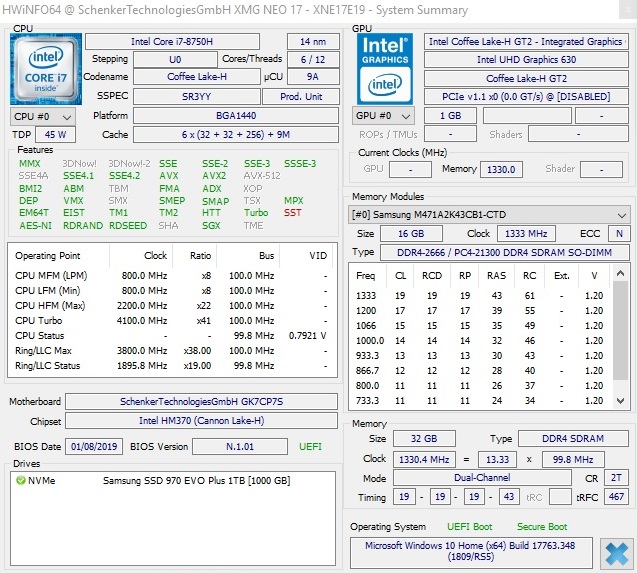Click the 733.3 frequency timing row
Viewport: 637px width, 573px height.
click(480, 401)
